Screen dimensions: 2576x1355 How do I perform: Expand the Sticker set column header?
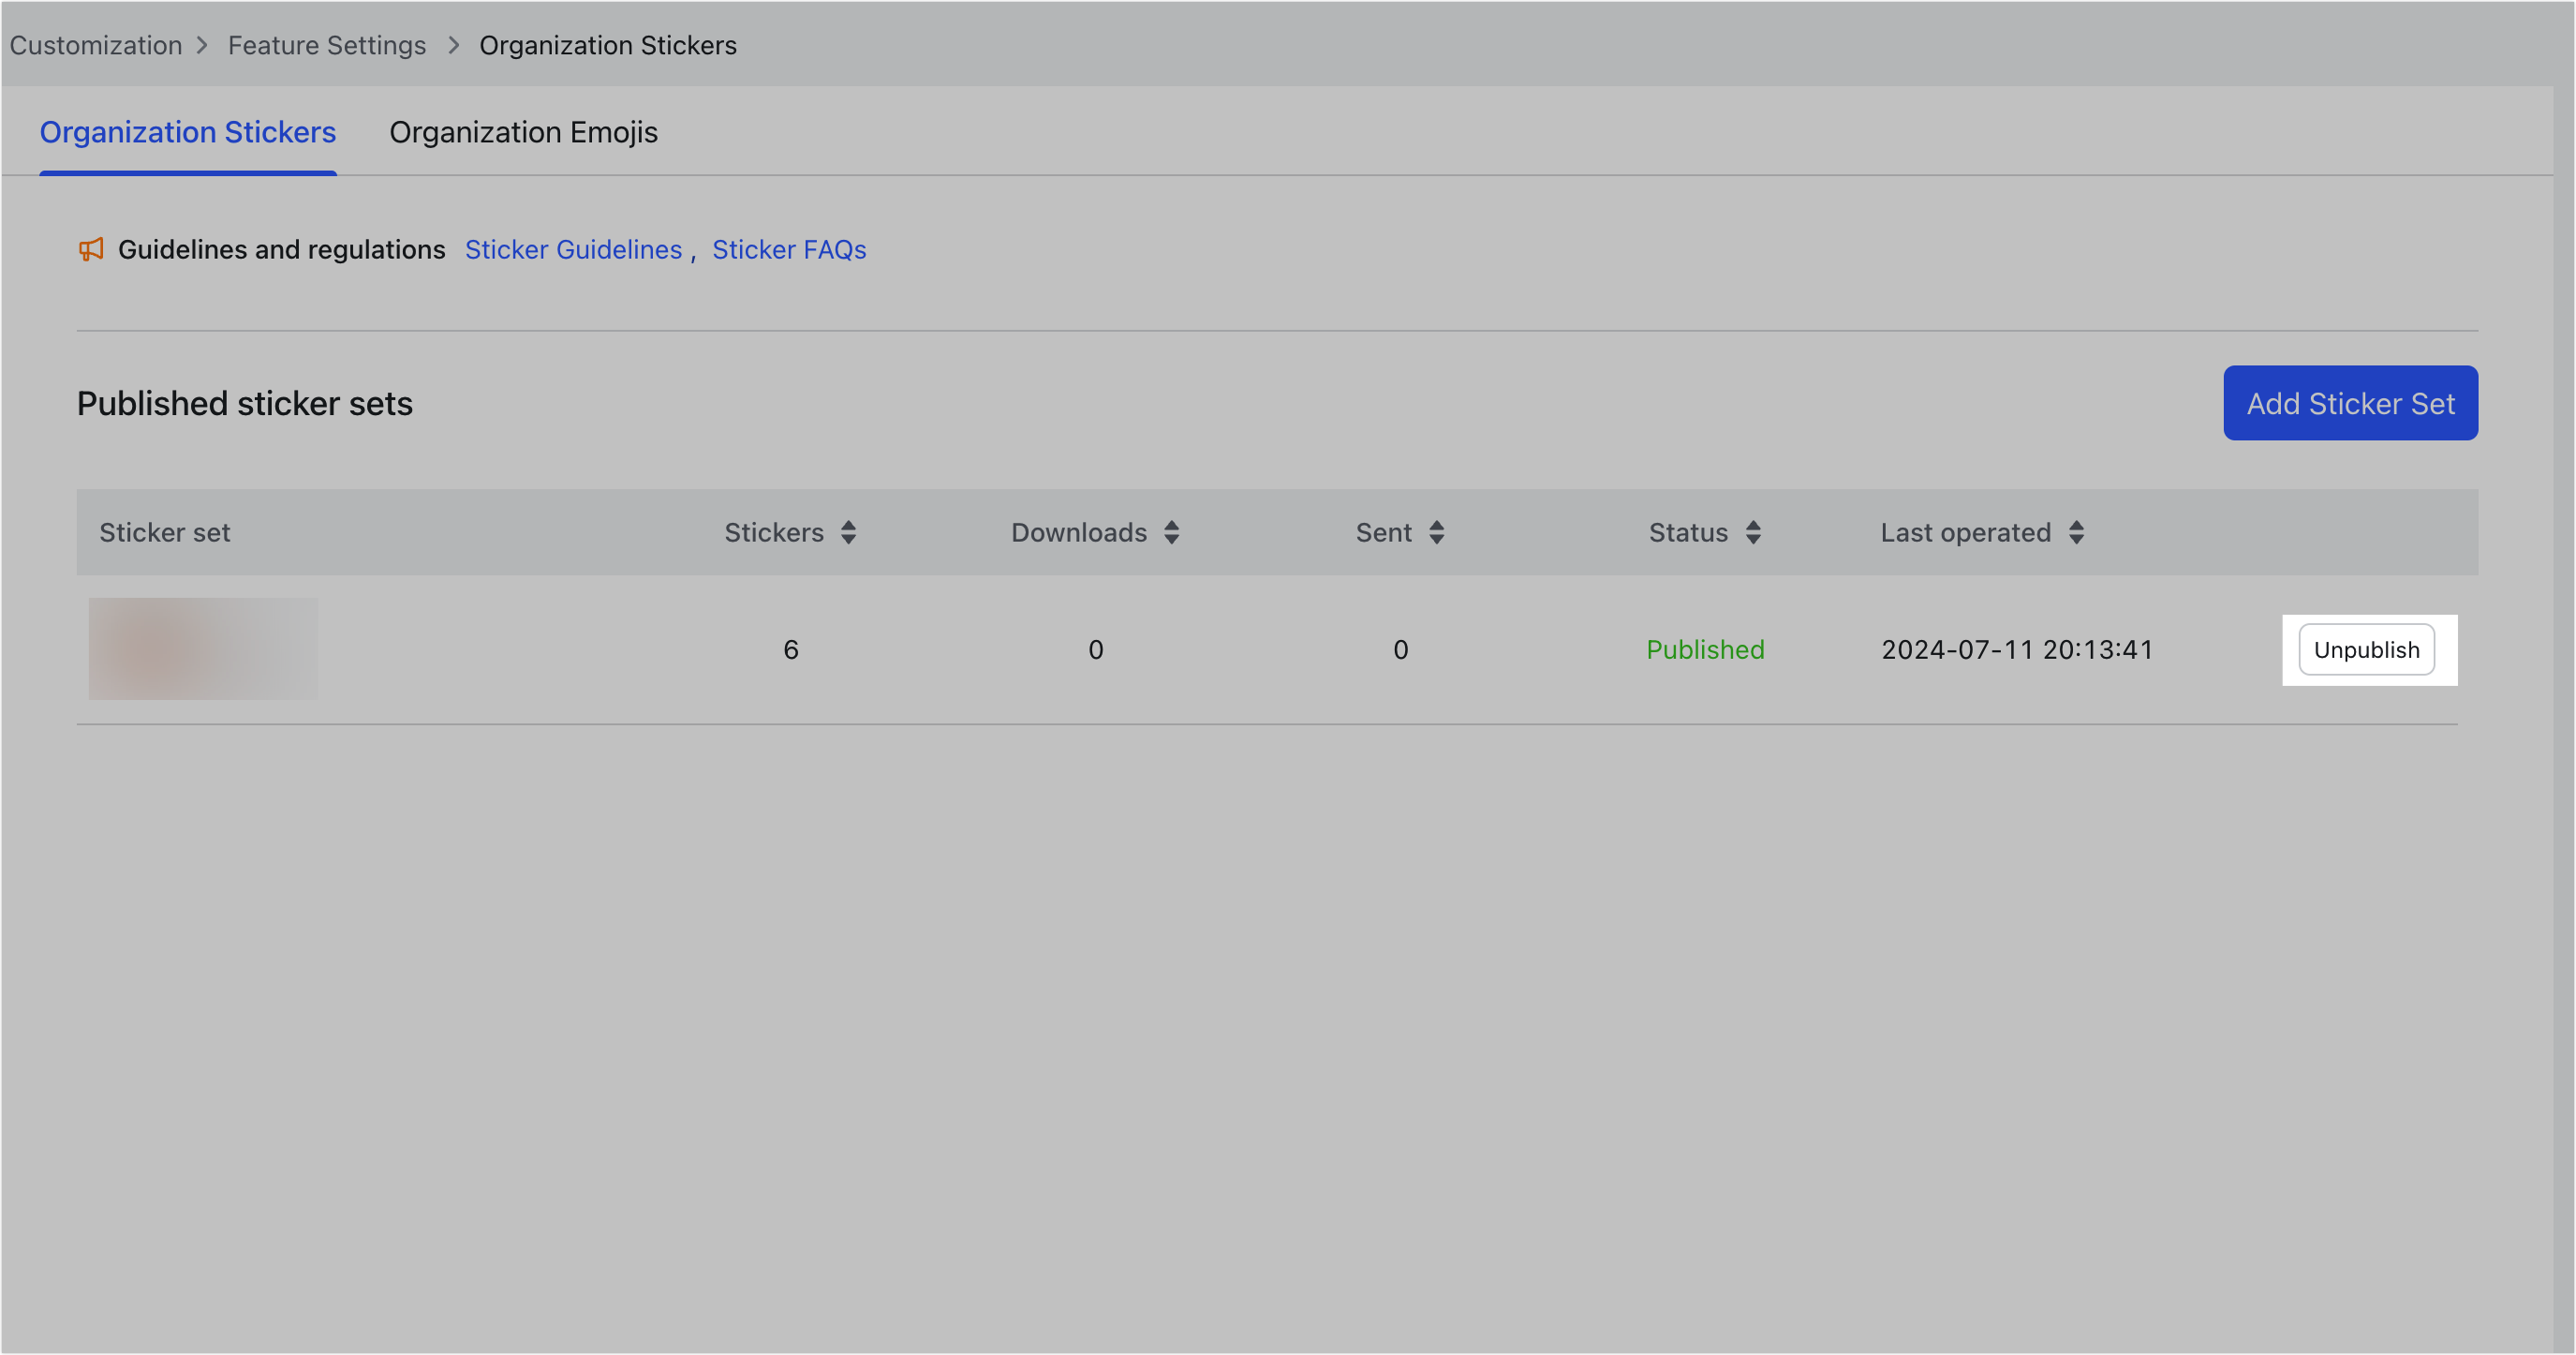[166, 532]
